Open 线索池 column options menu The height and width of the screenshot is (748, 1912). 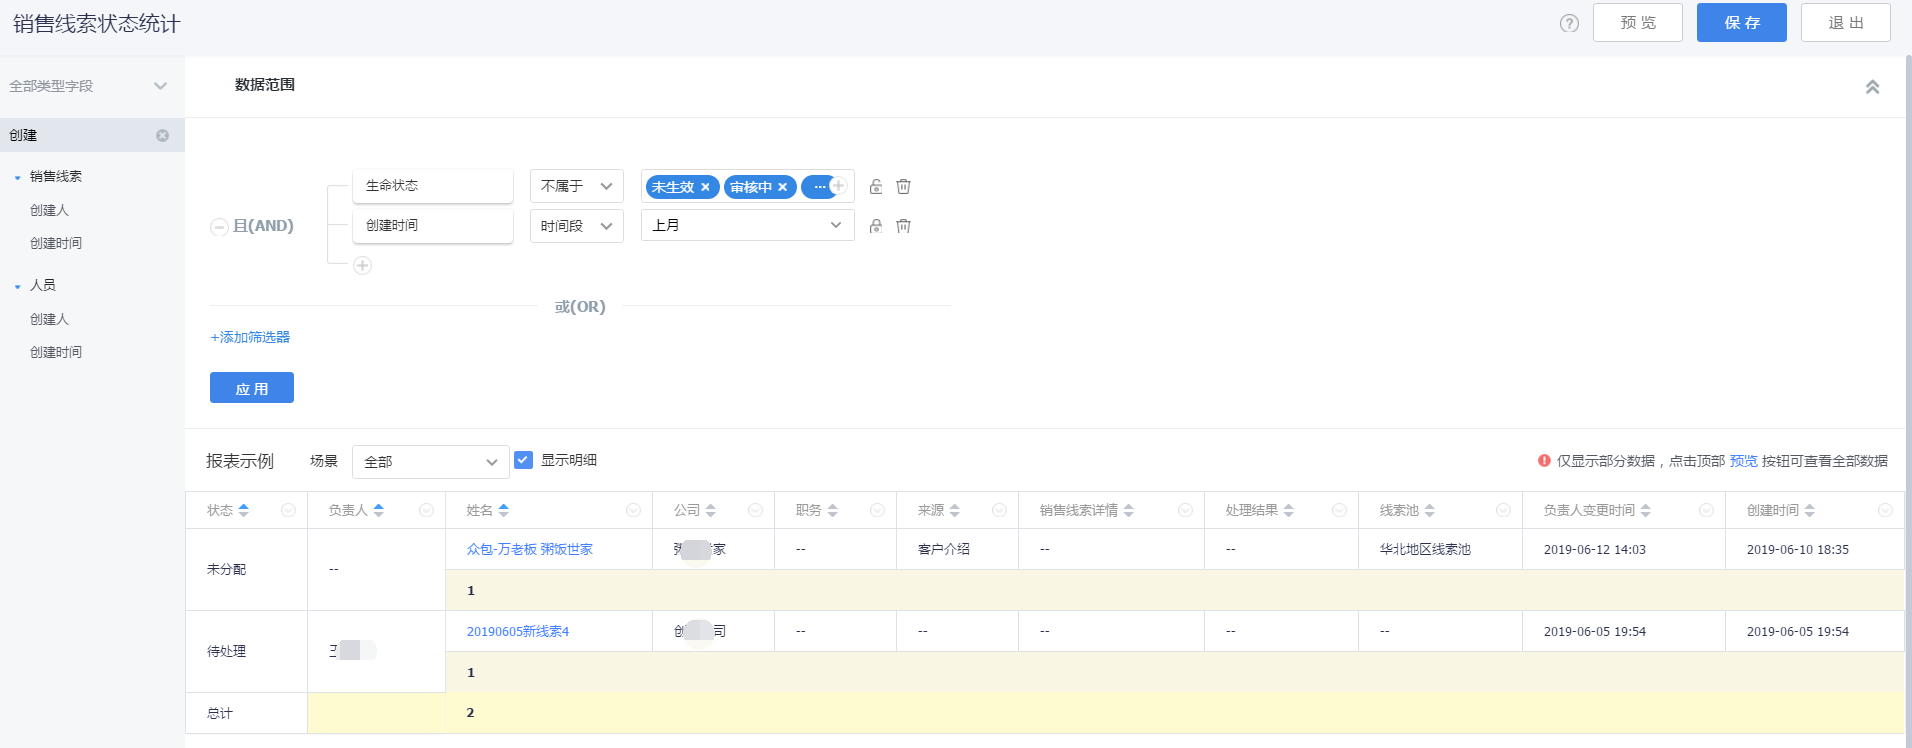tap(1503, 510)
